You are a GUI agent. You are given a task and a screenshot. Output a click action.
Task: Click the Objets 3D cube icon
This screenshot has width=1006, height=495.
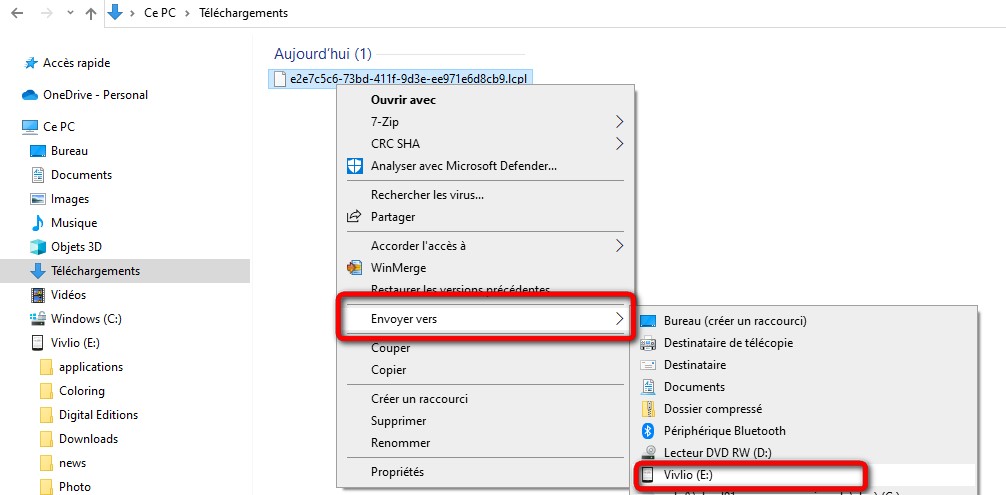(38, 247)
